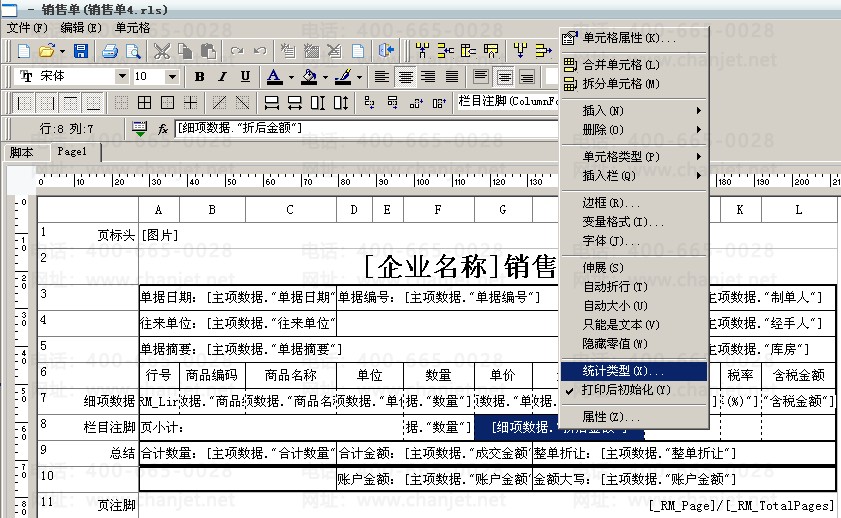841x518 pixels.
Task: Choose 合并单元格(L) in the menu
Action: click(620, 65)
